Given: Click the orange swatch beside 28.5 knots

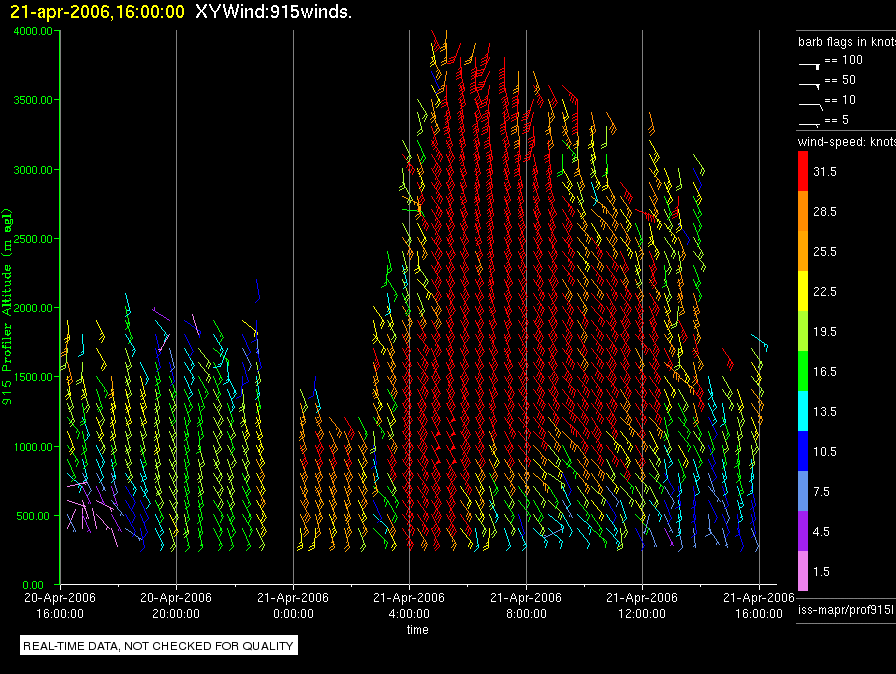Looking at the screenshot, I should (x=802, y=212).
